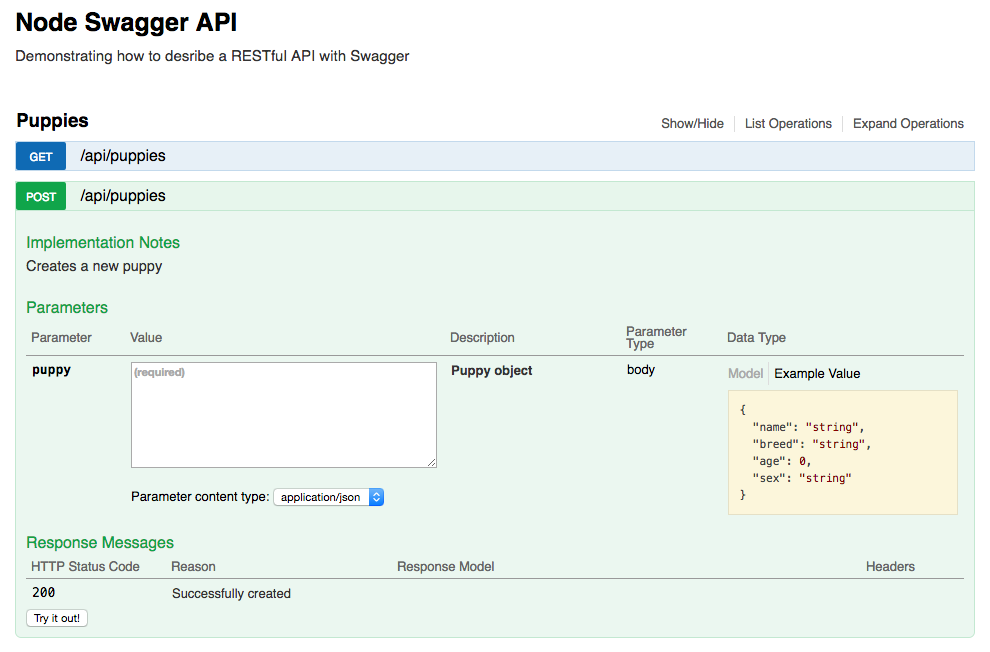Click the Show/Hide link
Image resolution: width=990 pixels, height=652 pixels.
[692, 123]
